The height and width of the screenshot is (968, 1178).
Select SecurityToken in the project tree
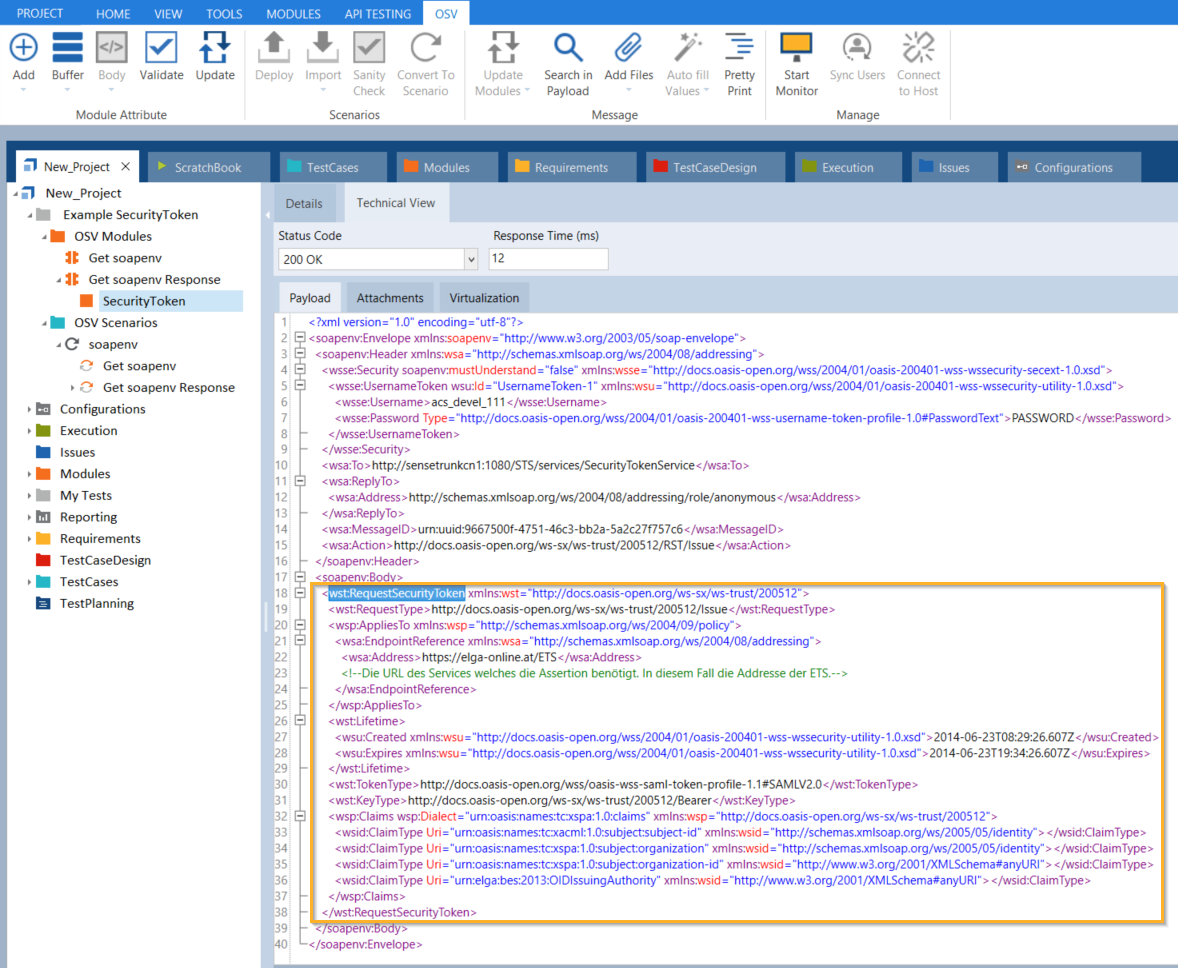point(143,301)
